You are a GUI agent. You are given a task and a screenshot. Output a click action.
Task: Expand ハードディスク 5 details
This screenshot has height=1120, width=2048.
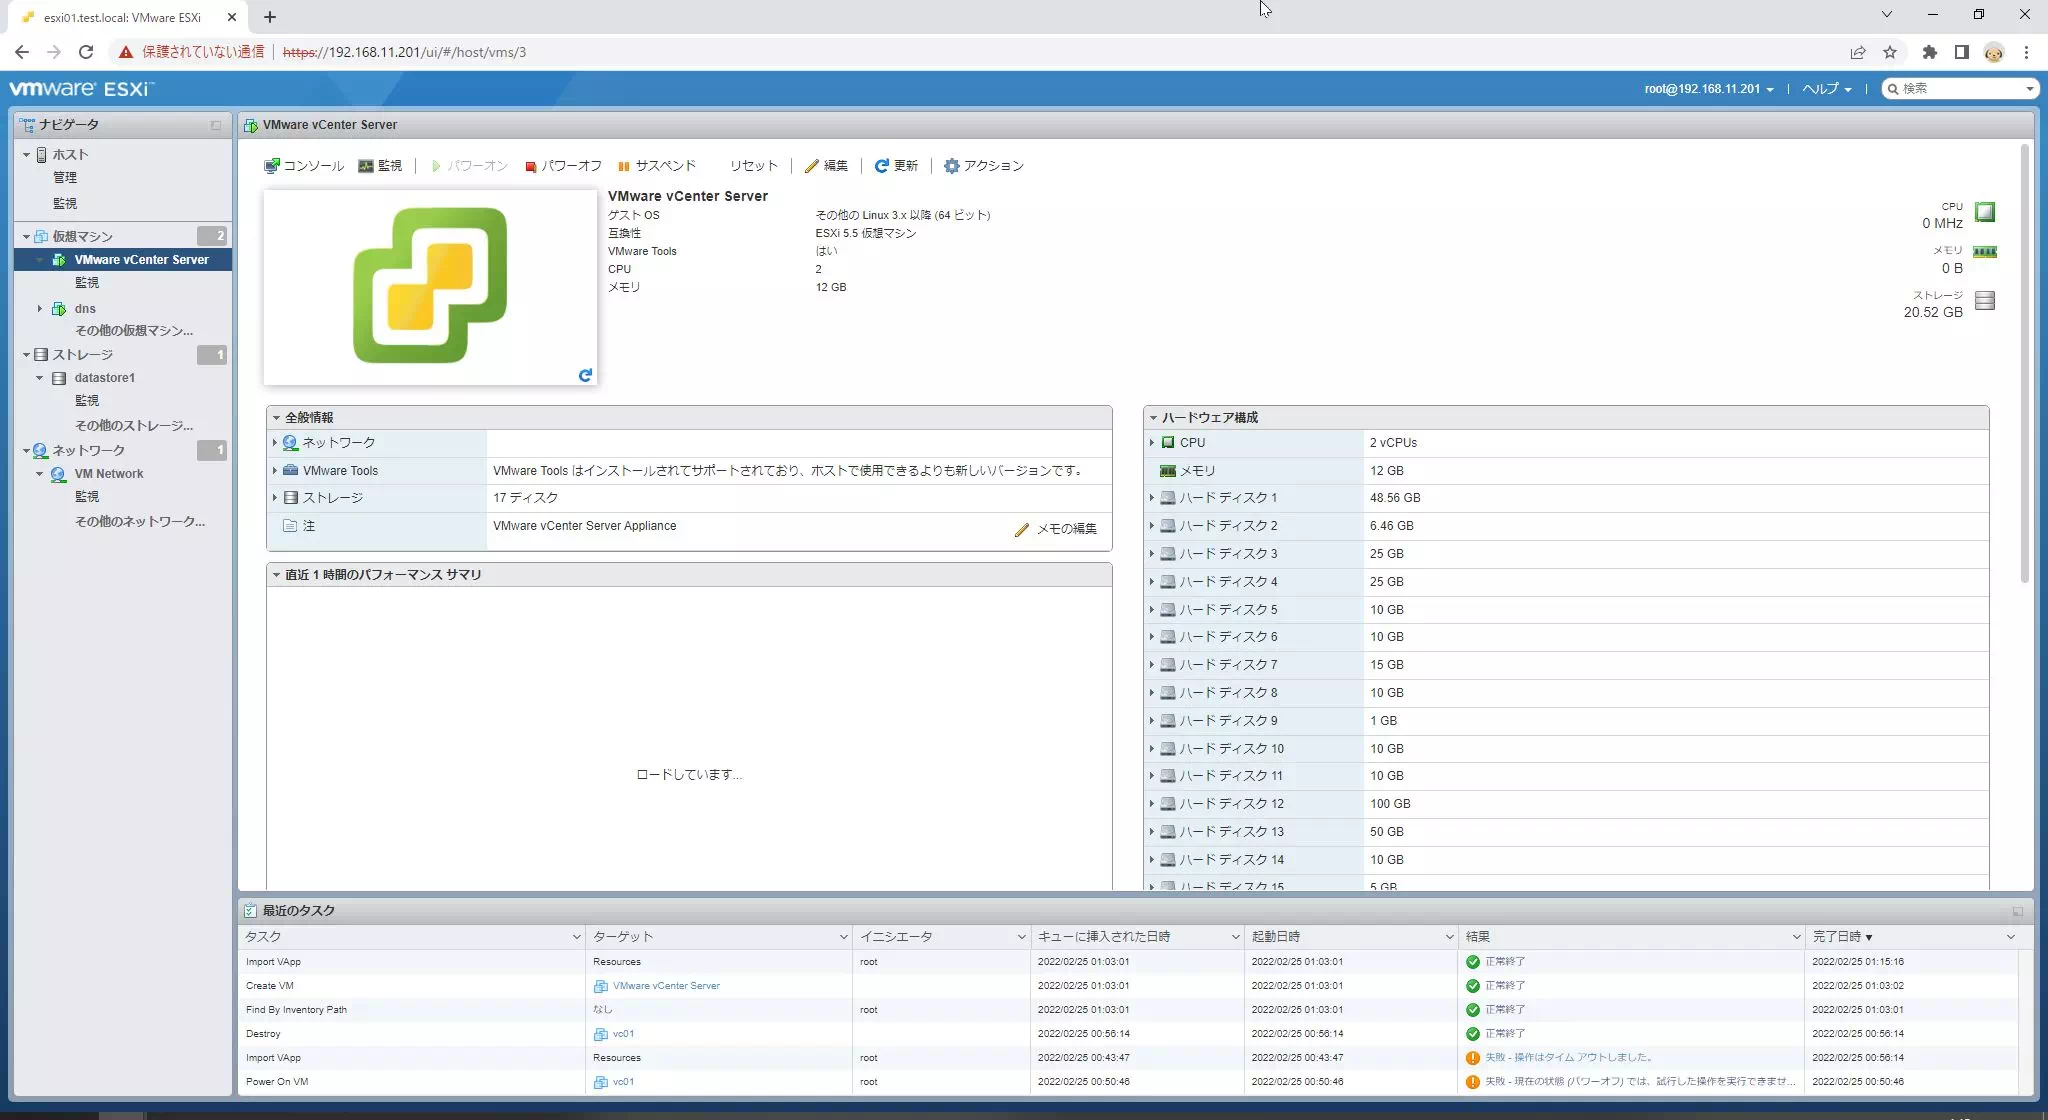(x=1152, y=610)
